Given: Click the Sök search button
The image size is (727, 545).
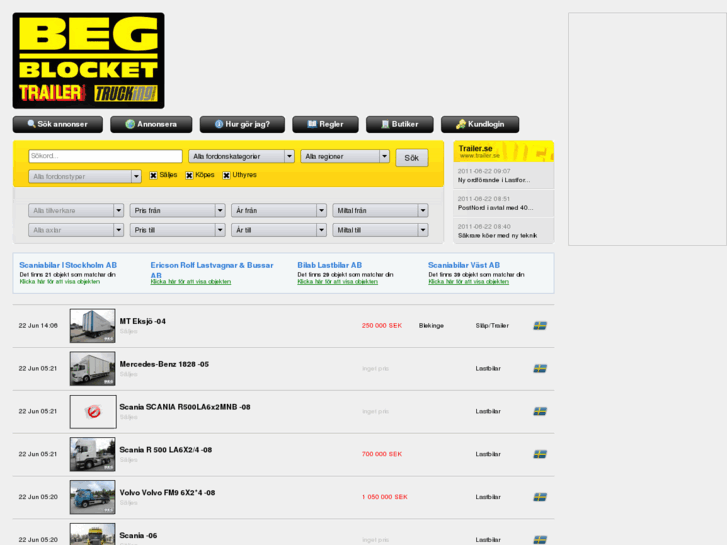Looking at the screenshot, I should pyautogui.click(x=412, y=158).
